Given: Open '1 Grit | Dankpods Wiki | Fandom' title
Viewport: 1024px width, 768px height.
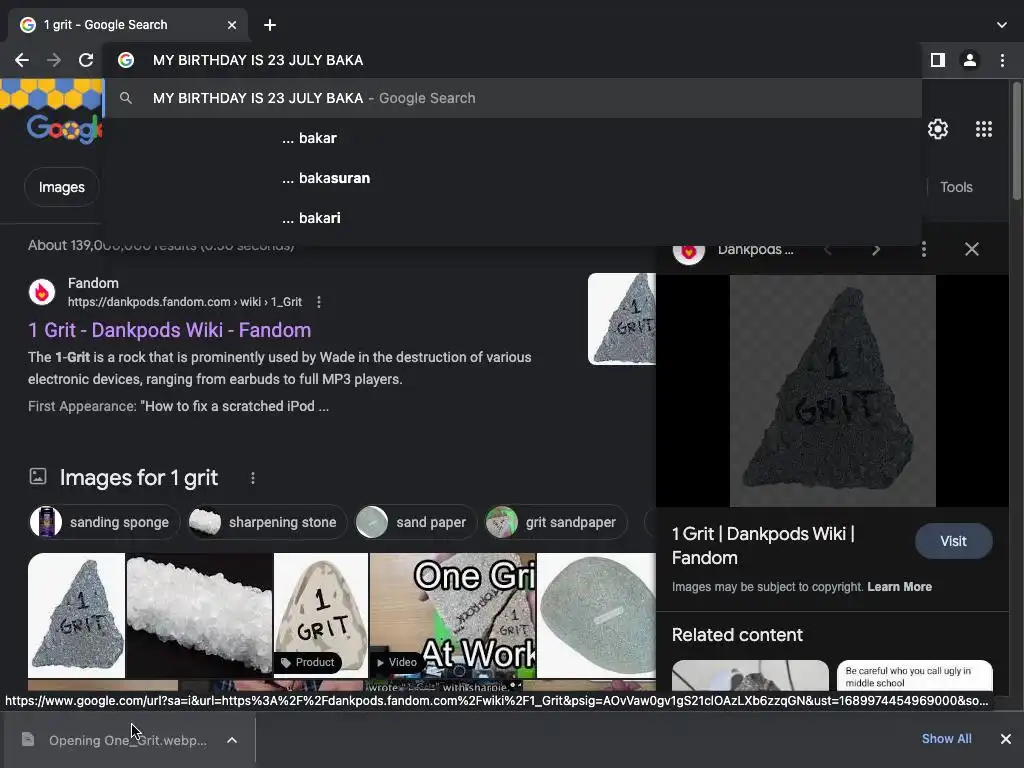Looking at the screenshot, I should pos(763,545).
